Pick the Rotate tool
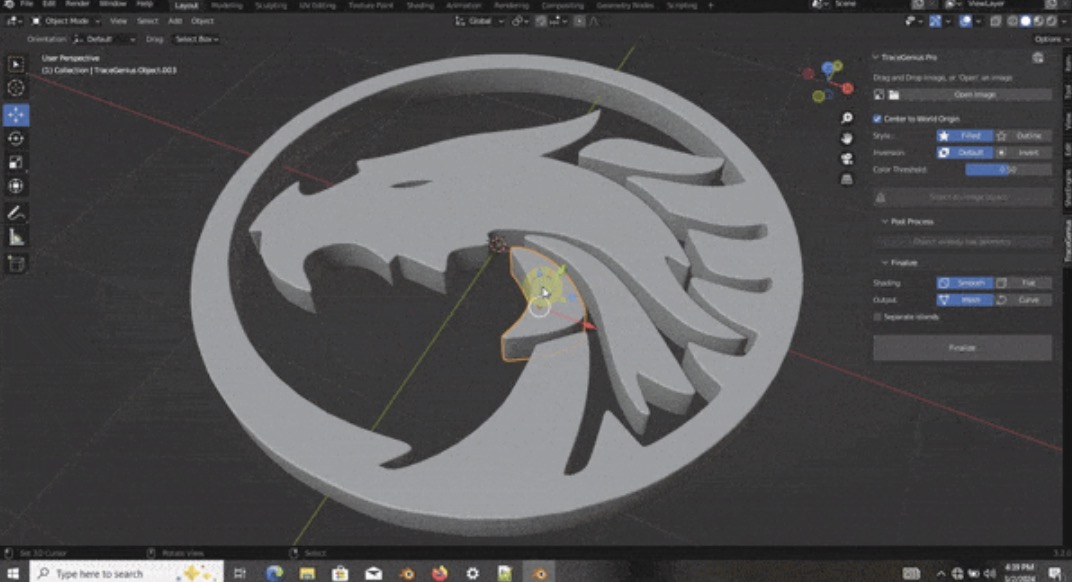This screenshot has width=1072, height=582. tap(16, 138)
